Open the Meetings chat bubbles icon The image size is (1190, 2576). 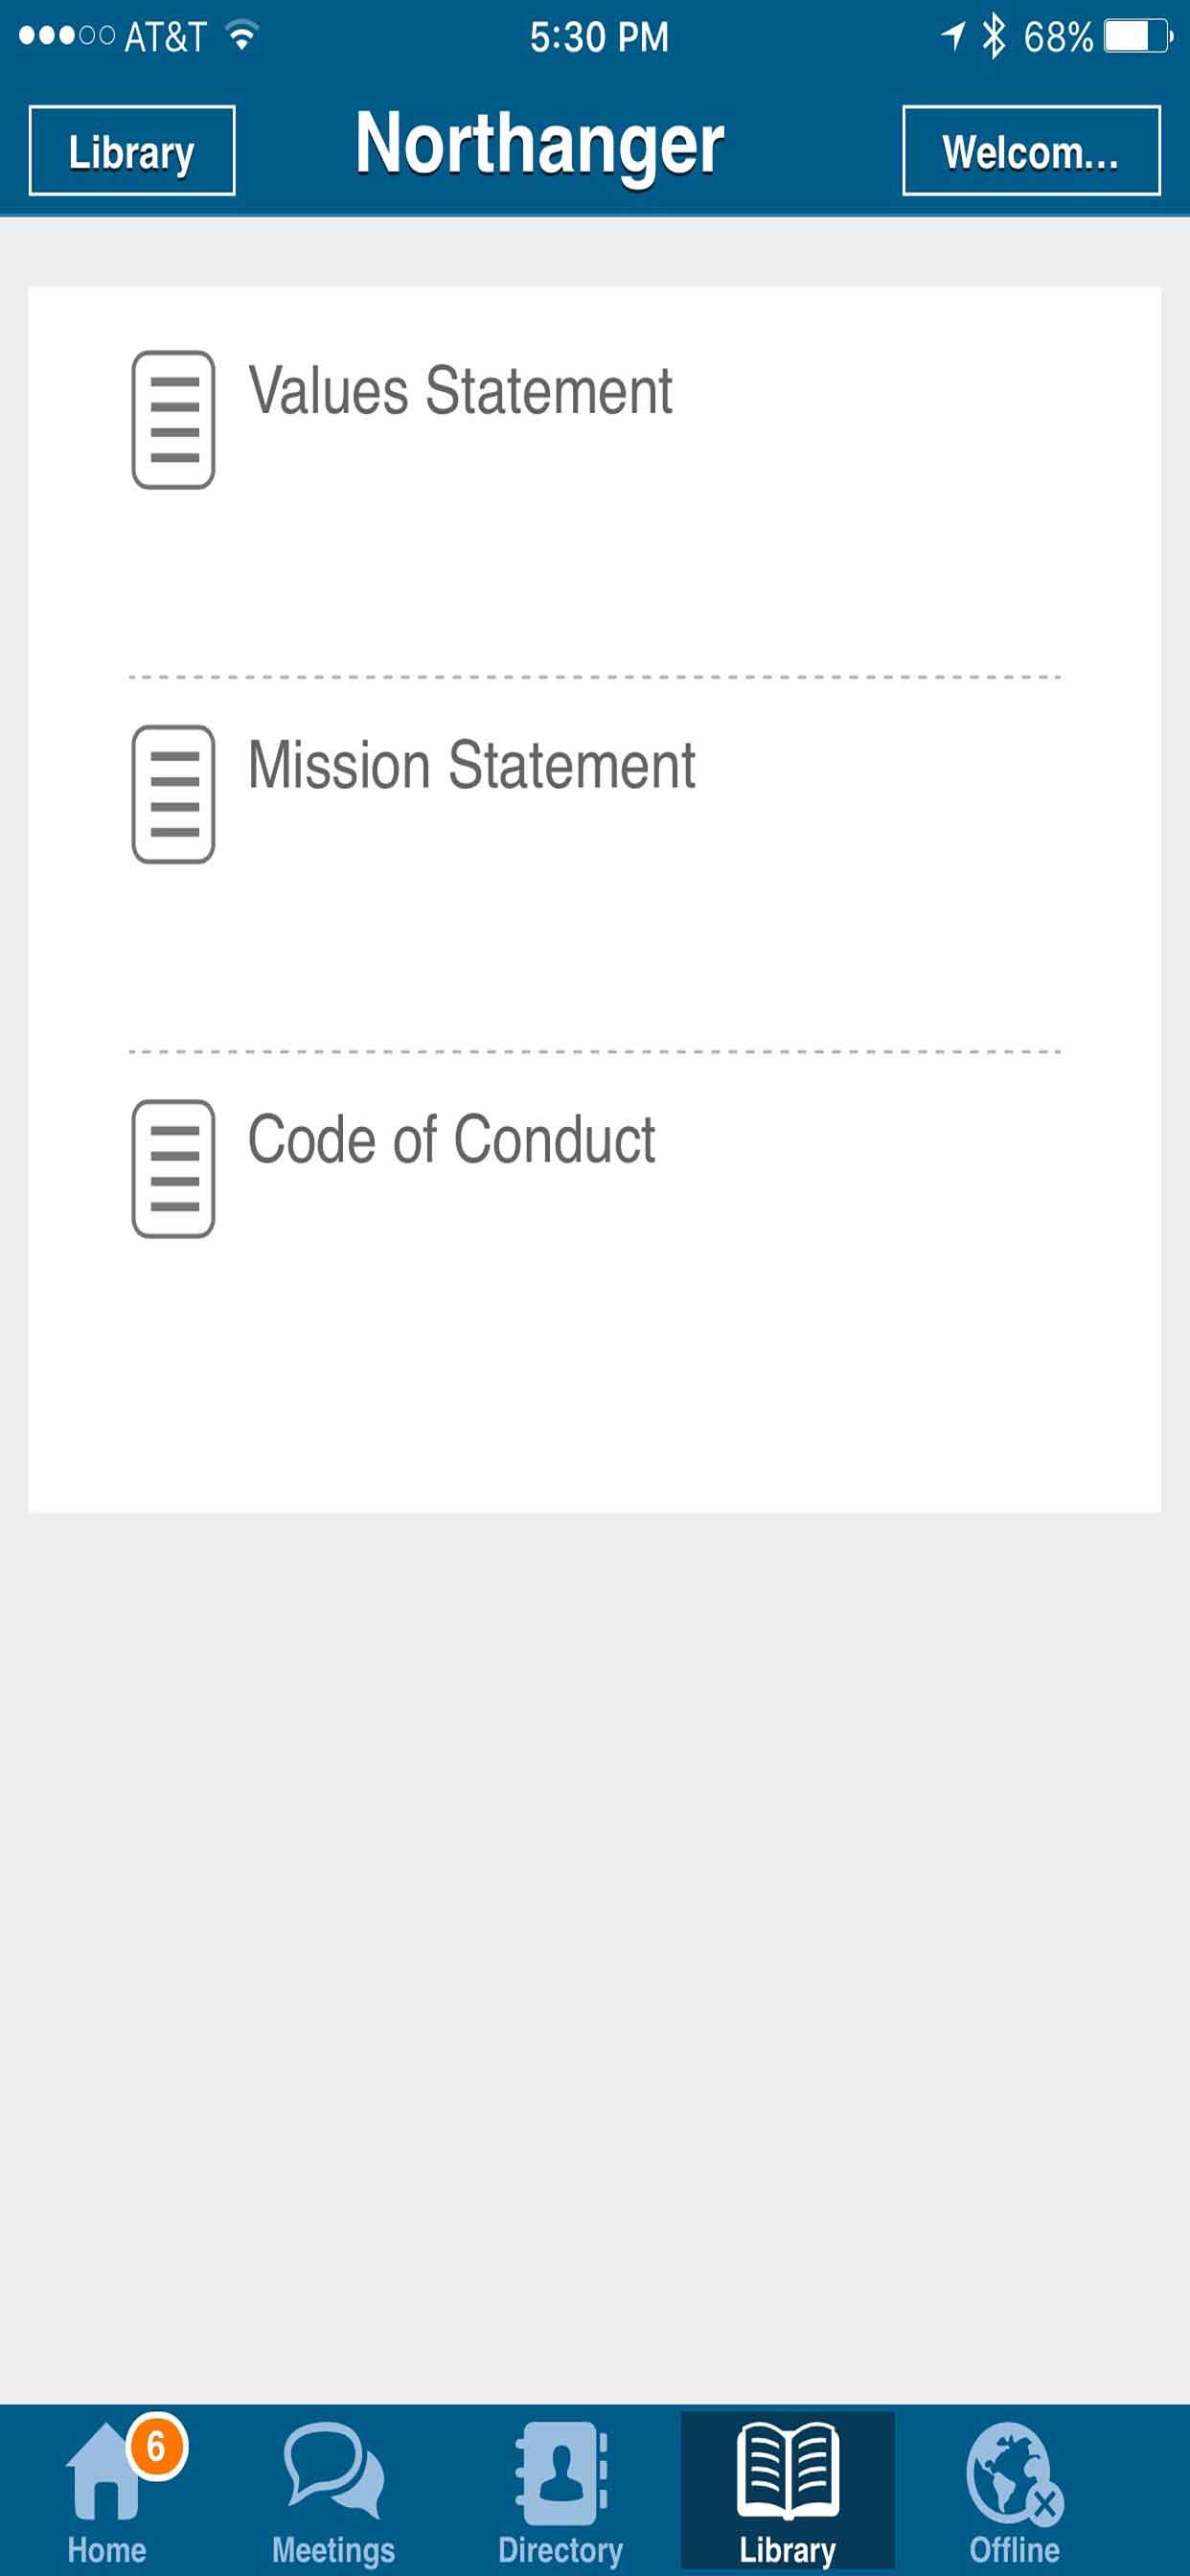pos(333,2471)
